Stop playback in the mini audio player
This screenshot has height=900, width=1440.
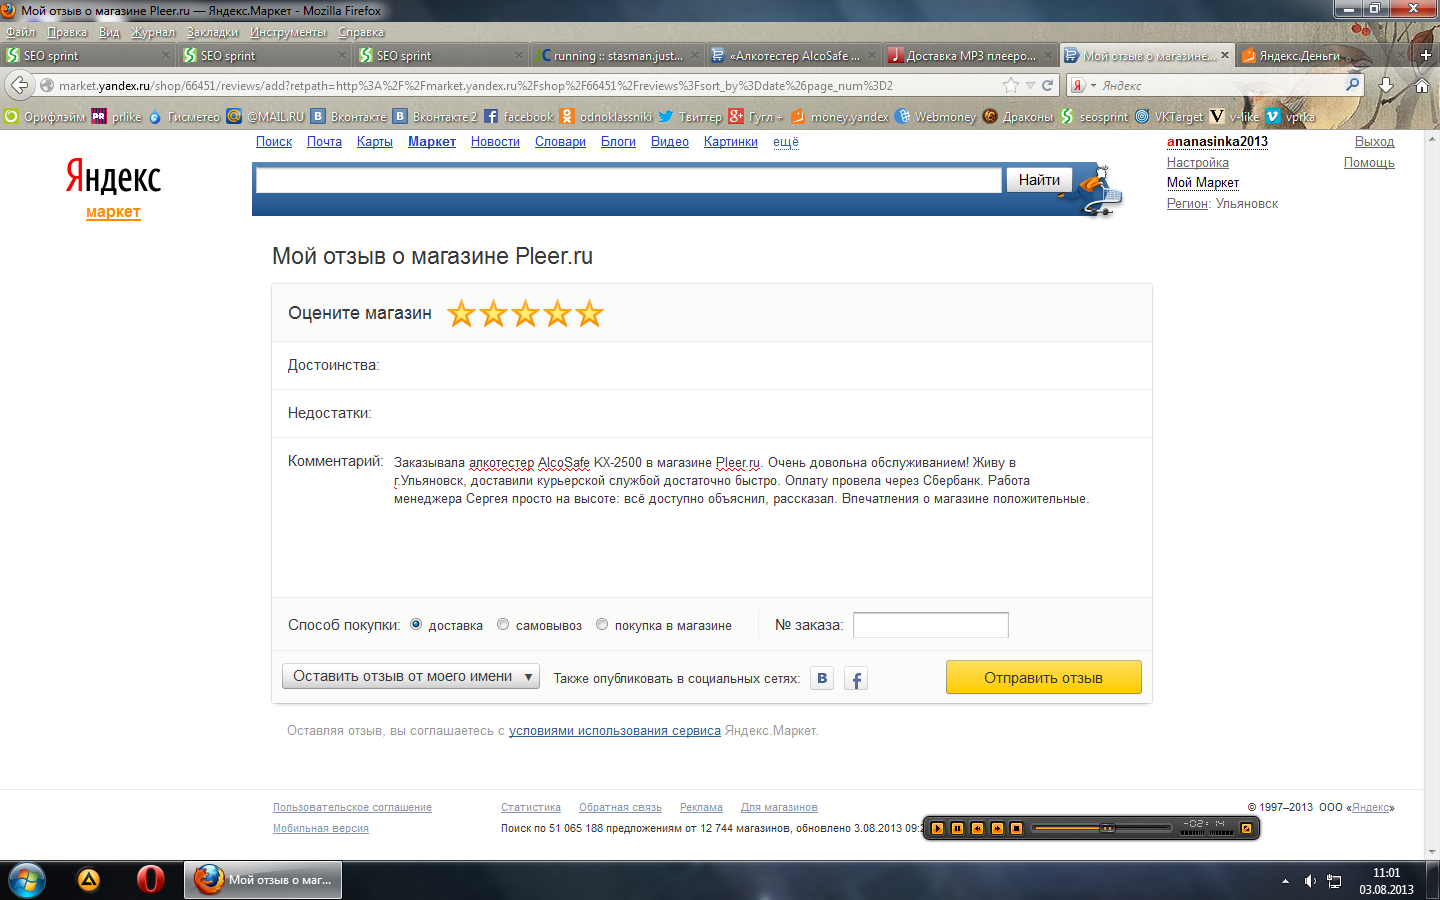coord(1016,828)
